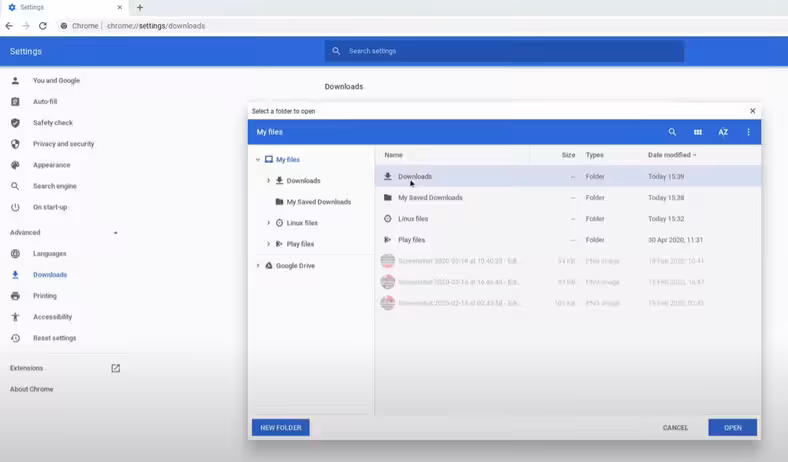Open Accessibility settings

click(52, 317)
